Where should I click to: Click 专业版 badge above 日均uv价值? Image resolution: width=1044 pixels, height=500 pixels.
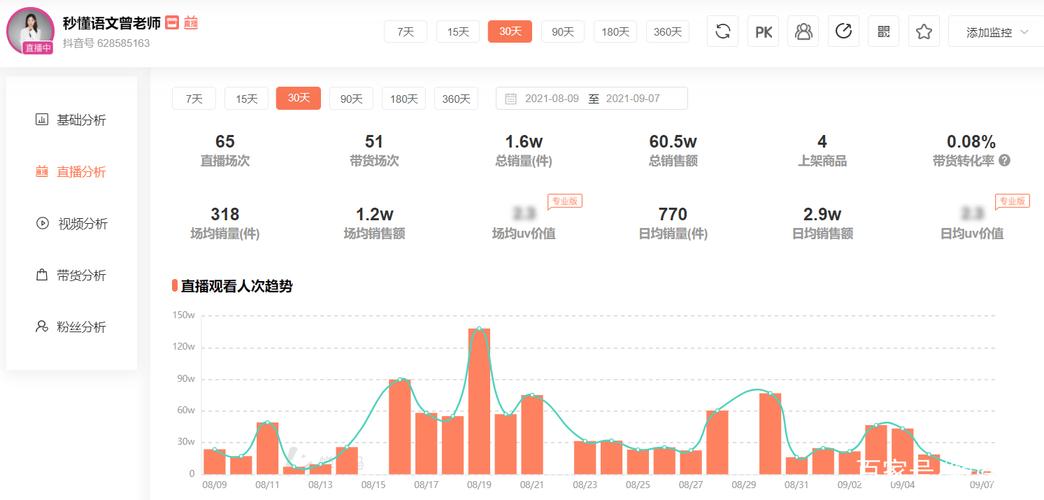(x=1012, y=201)
